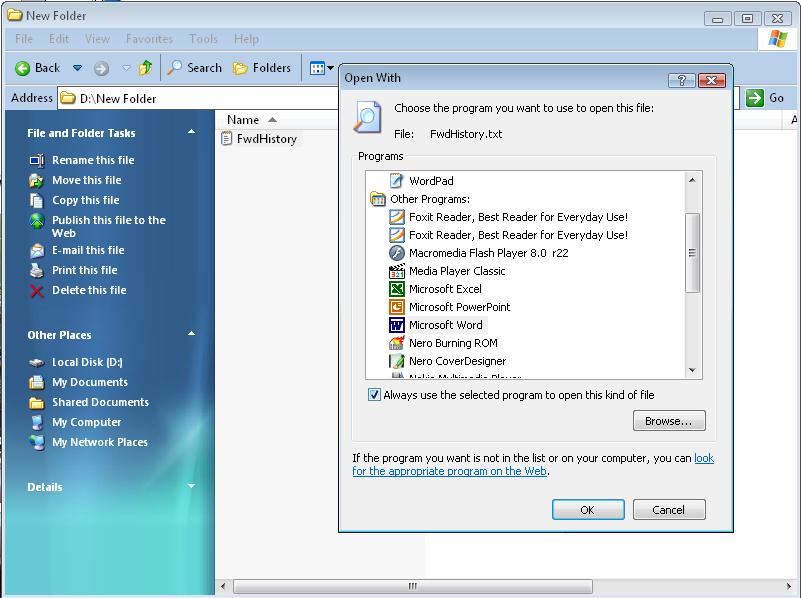Viewport: 801px width, 598px height.
Task: Click the programs list scroll up arrow
Action: (692, 180)
